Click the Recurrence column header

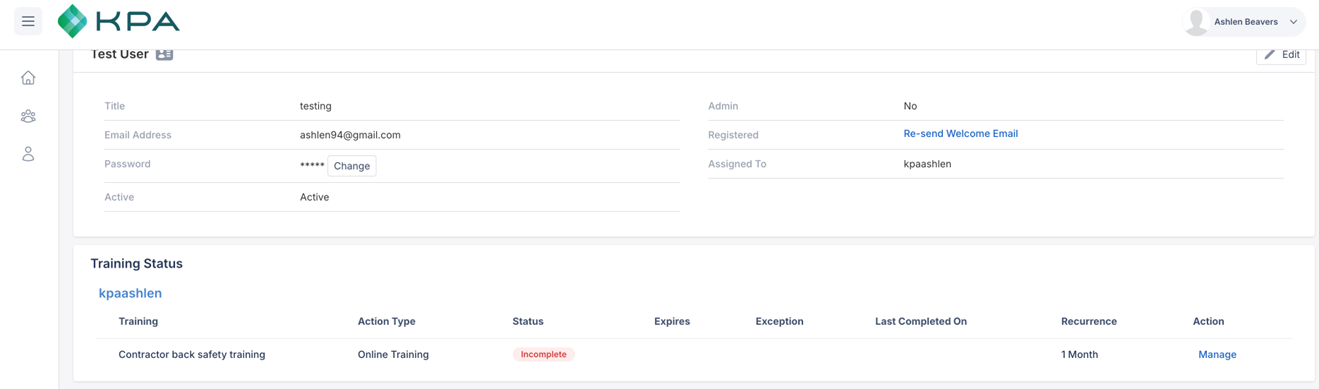[x=1089, y=321]
